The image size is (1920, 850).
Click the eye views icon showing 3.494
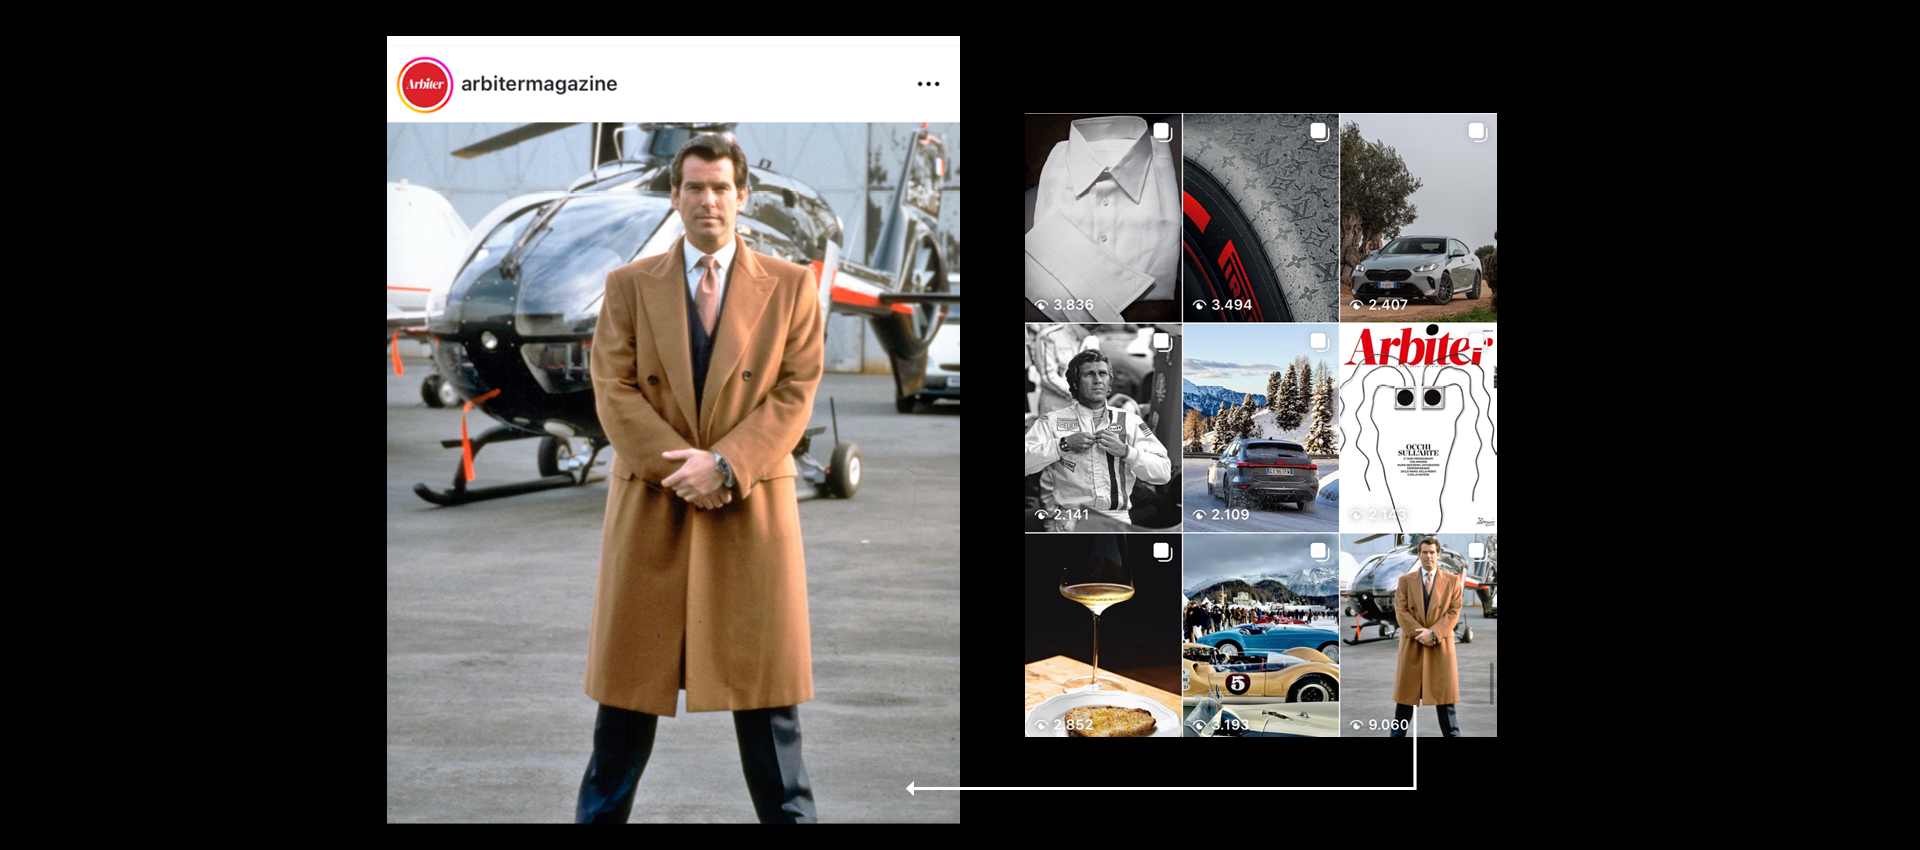(x=1199, y=305)
